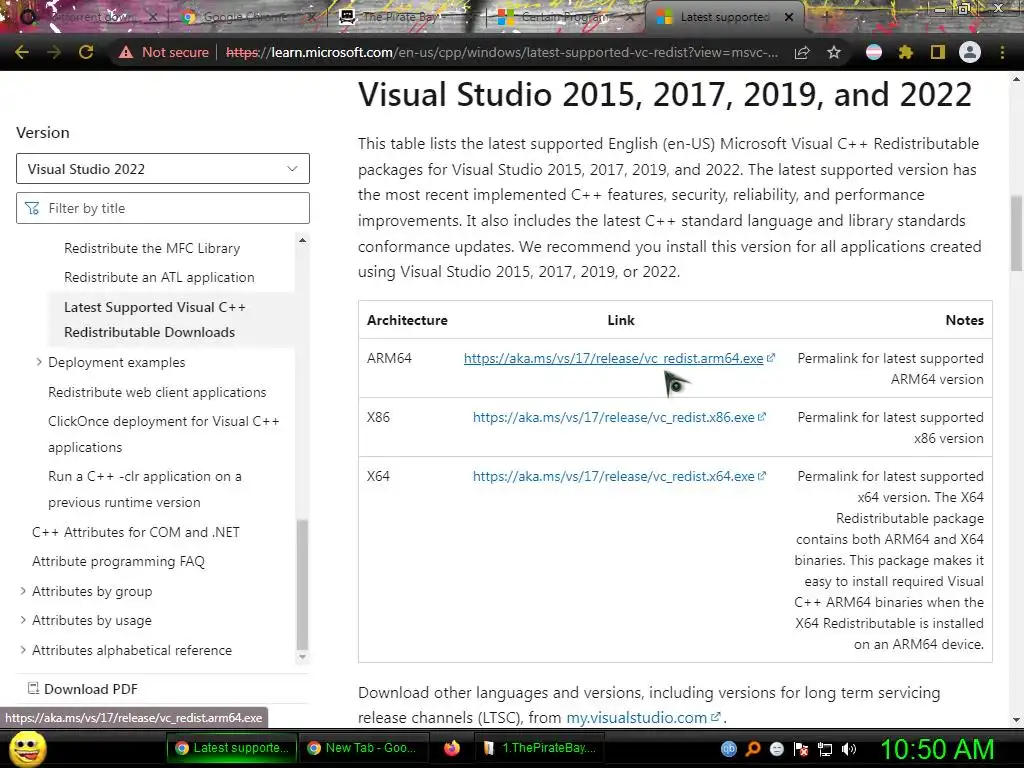The image size is (1024, 768).
Task: Click the browser forward arrow
Action: (54, 52)
